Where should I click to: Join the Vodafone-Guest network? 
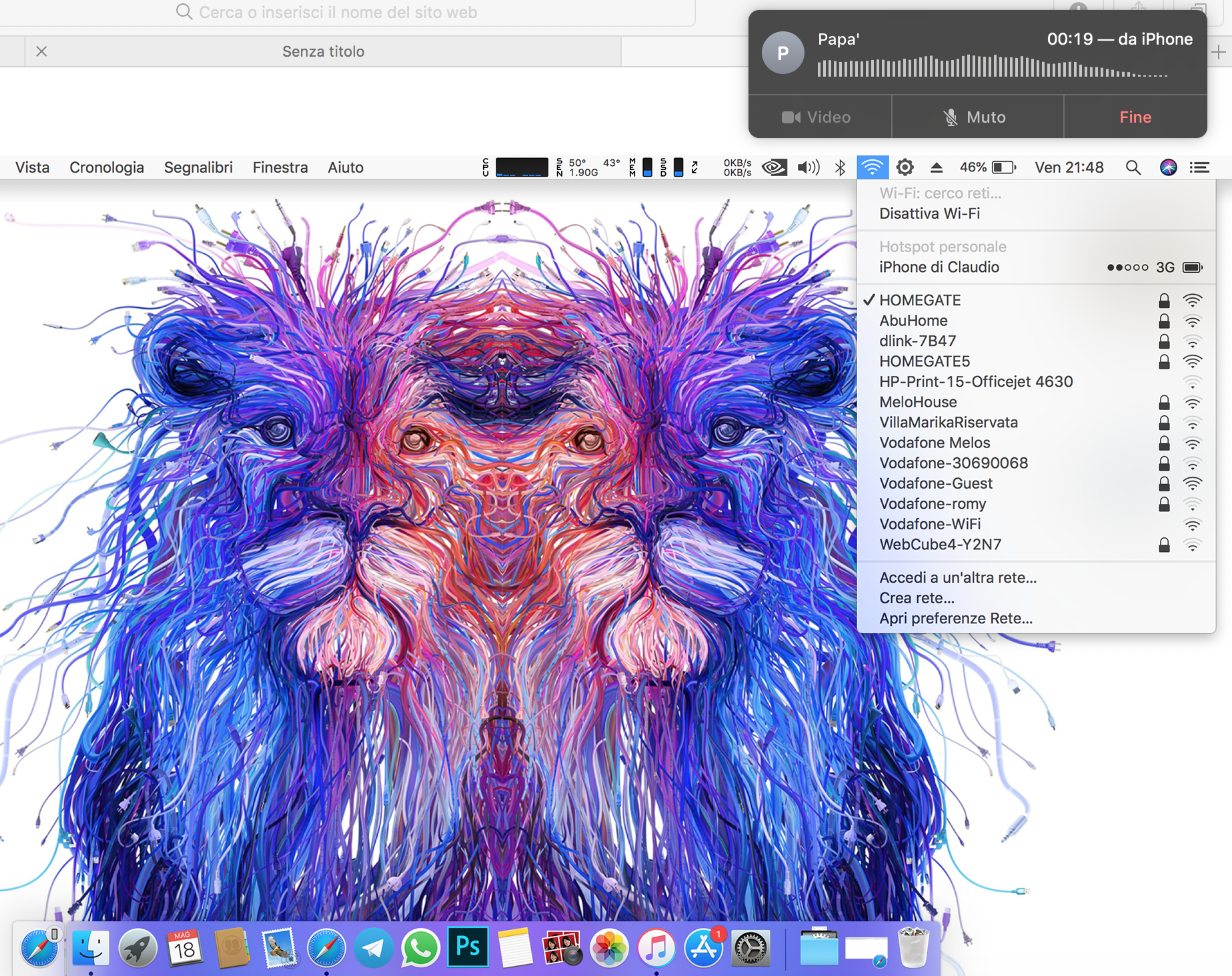[1036, 483]
